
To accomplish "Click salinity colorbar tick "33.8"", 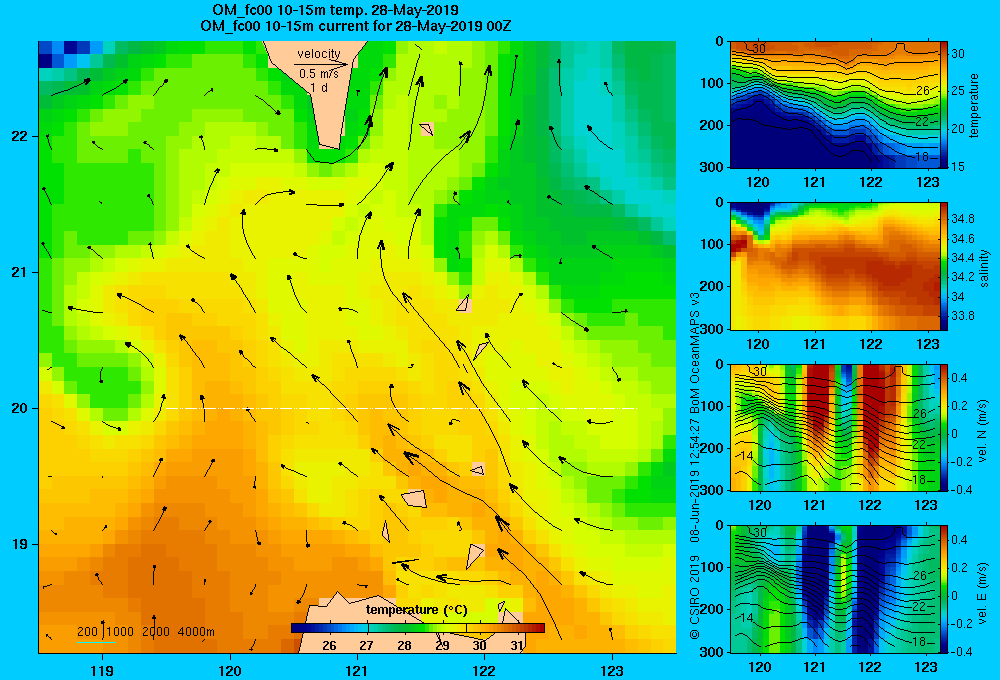I will pos(963,316).
